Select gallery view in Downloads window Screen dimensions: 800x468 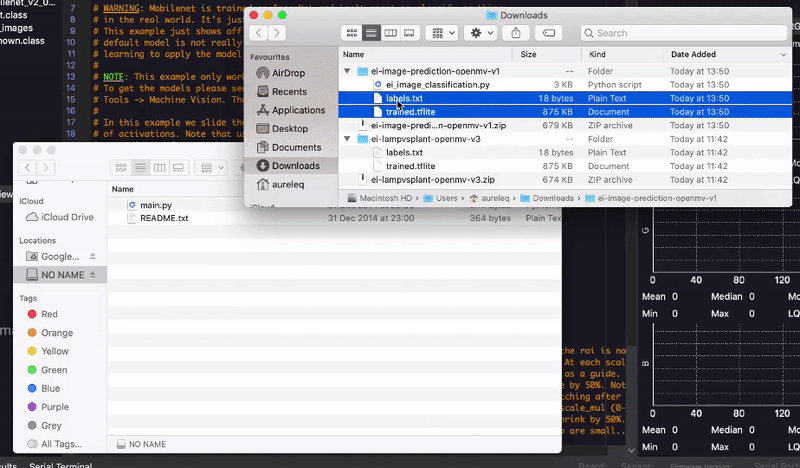click(409, 33)
